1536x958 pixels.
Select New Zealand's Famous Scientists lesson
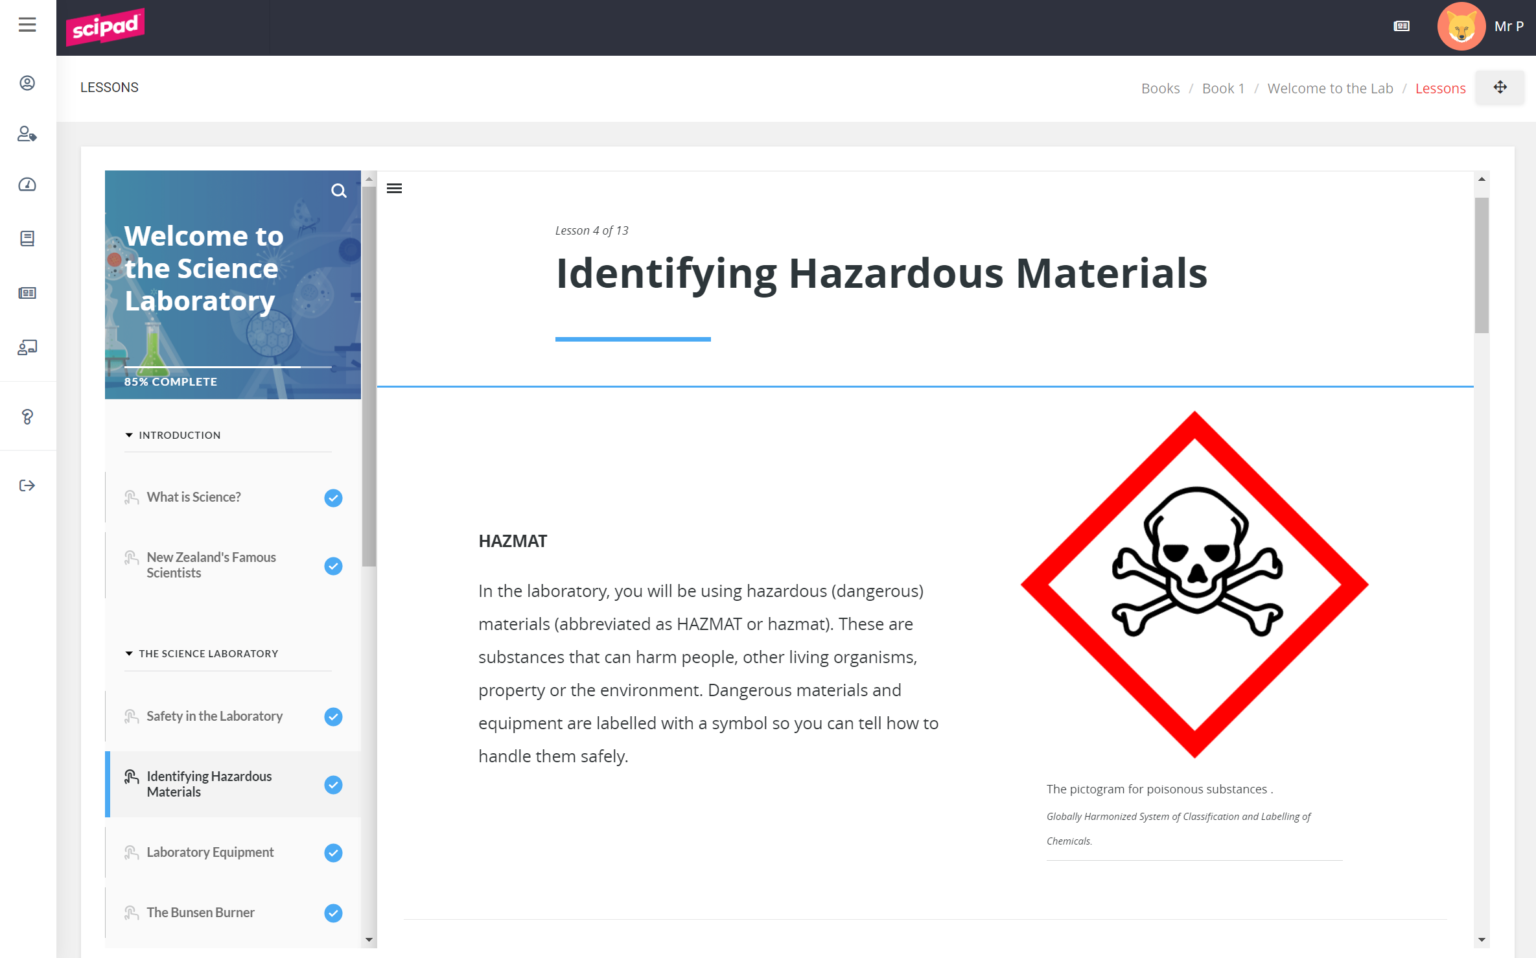point(211,565)
